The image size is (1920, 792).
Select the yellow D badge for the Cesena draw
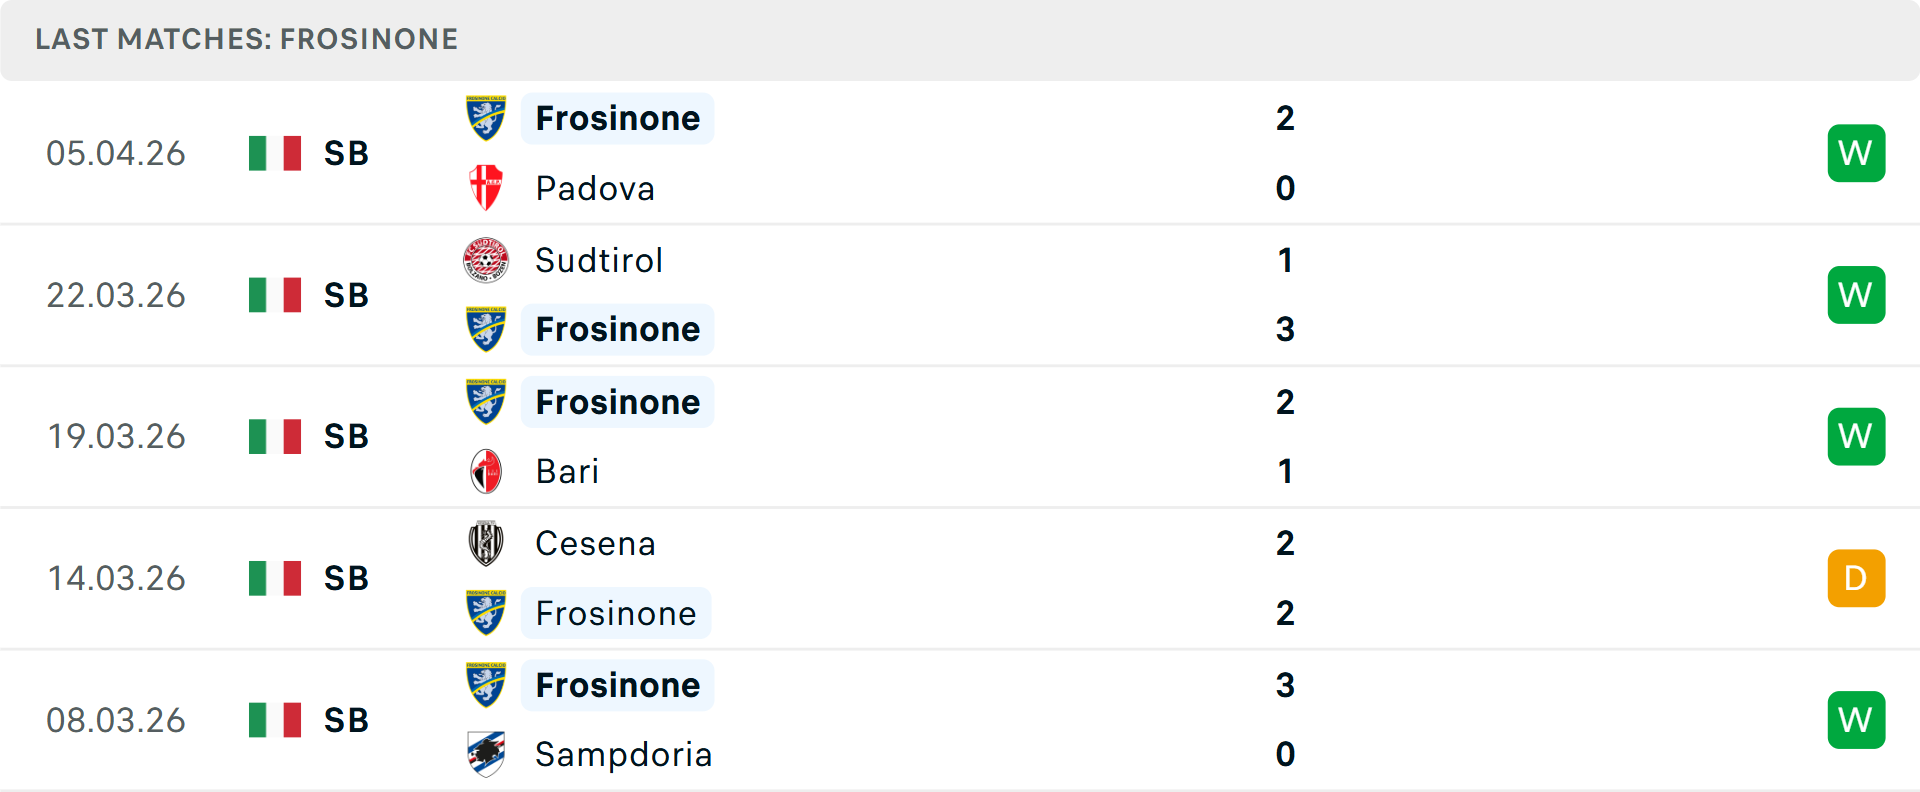[1856, 578]
